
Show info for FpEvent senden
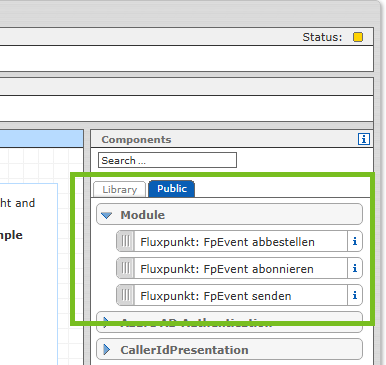click(355, 295)
